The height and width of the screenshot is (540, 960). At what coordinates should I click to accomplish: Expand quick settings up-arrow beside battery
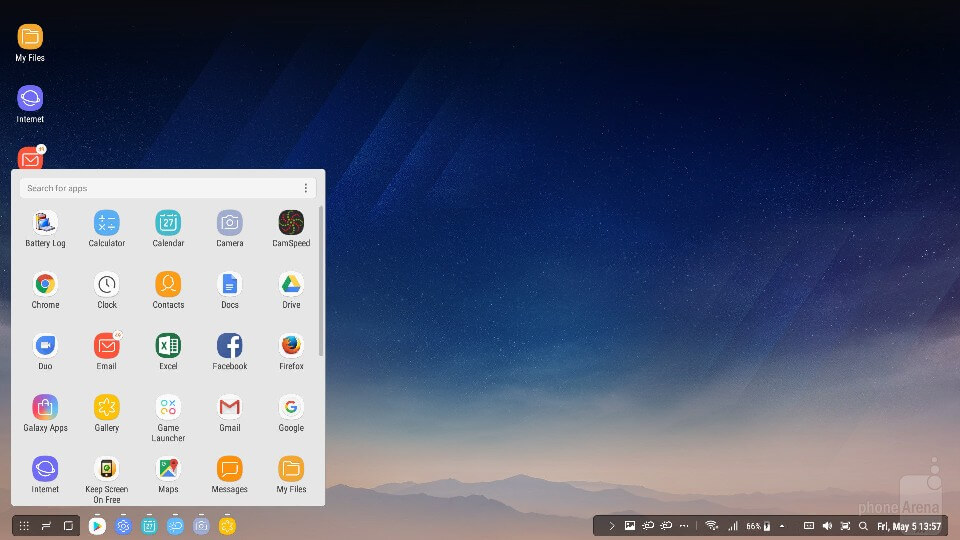coord(782,526)
